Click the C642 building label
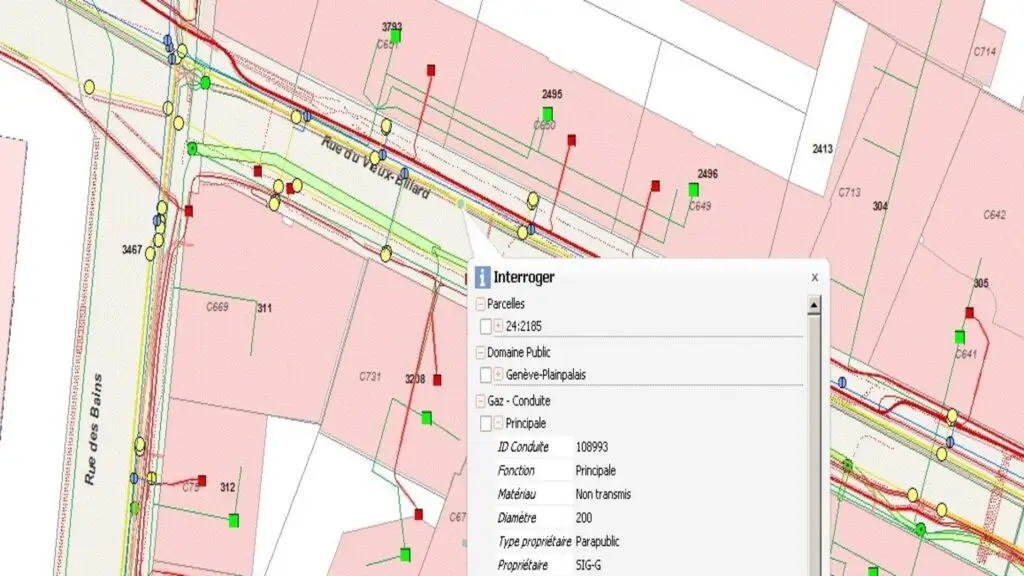1024x576 pixels. click(995, 215)
